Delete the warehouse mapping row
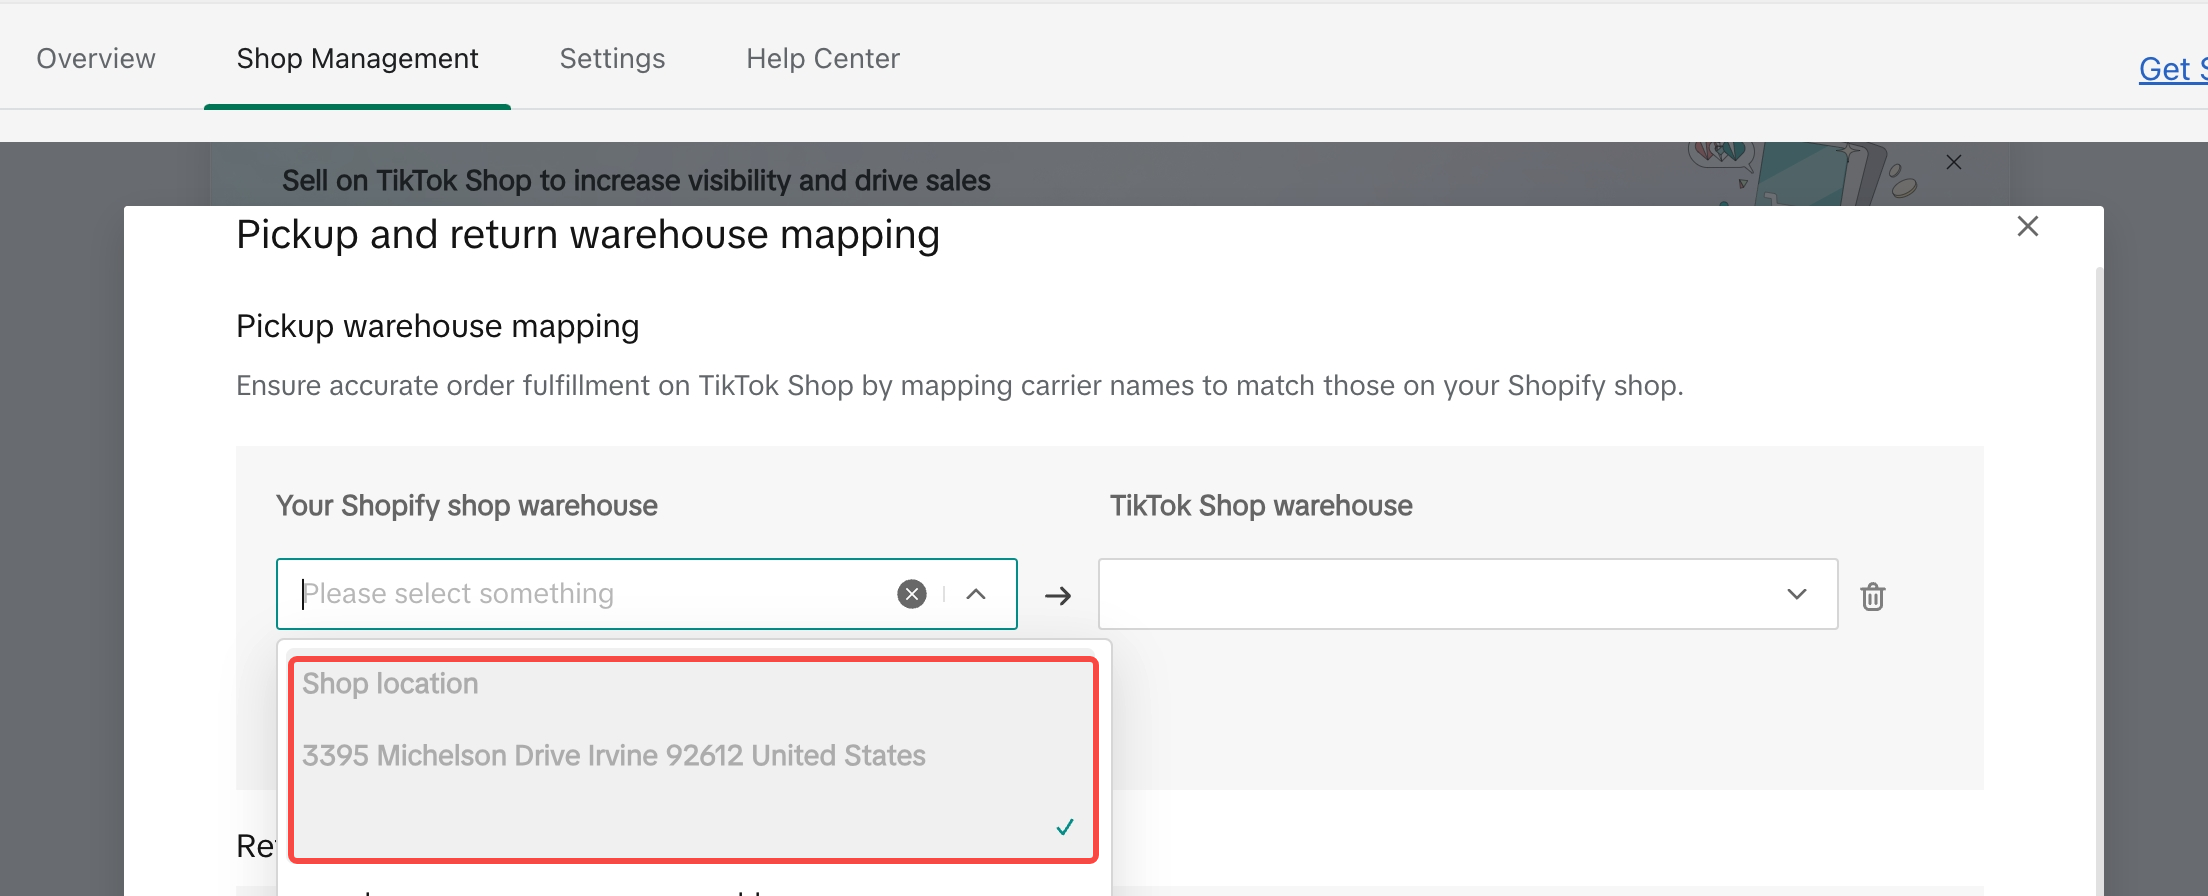 click(1872, 596)
